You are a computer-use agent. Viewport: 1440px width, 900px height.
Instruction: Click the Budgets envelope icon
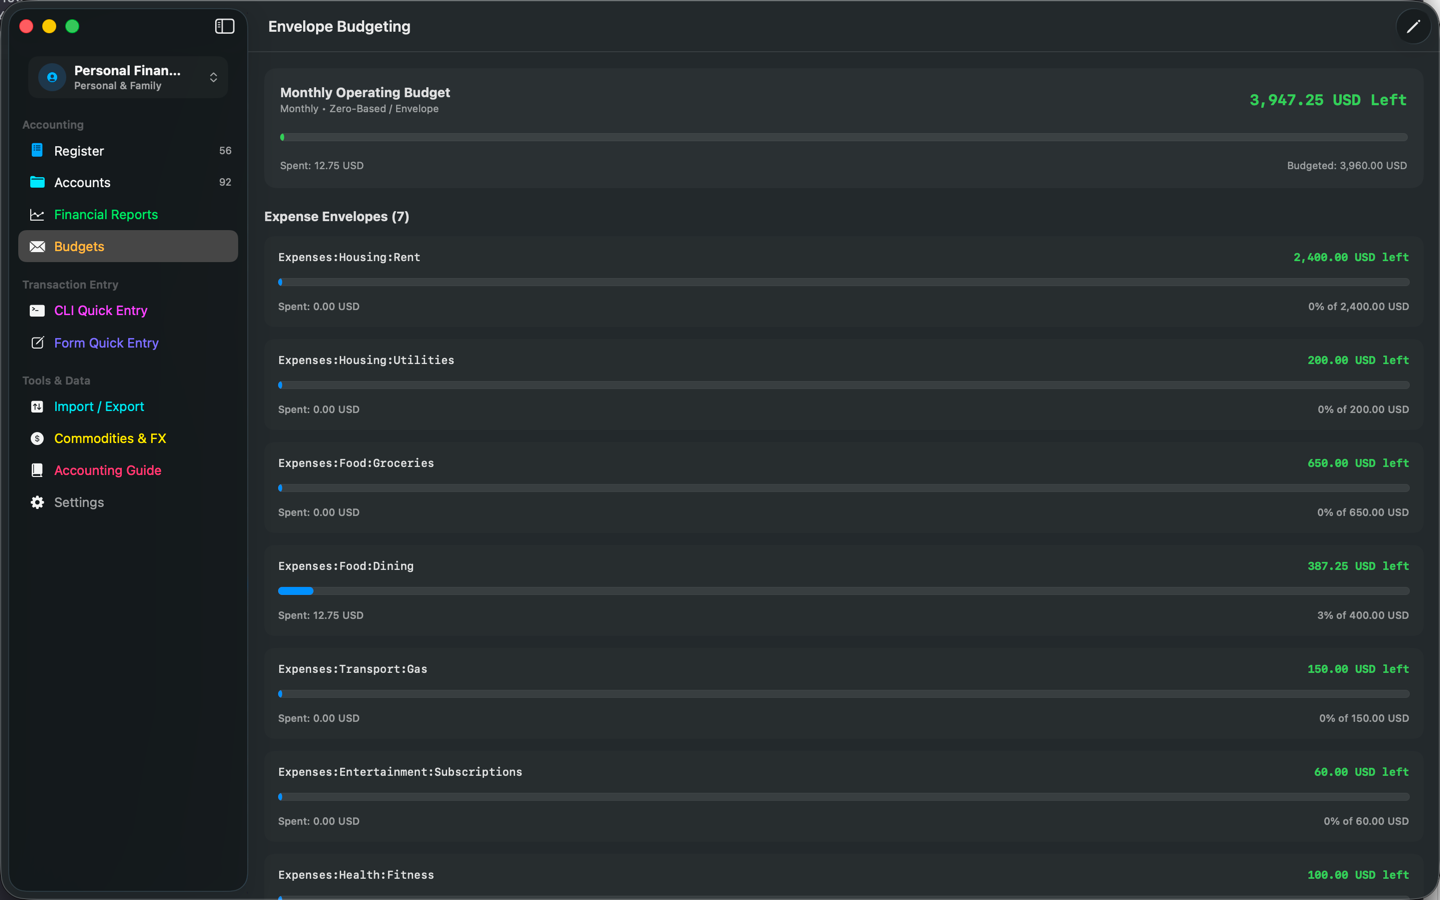[37, 246]
